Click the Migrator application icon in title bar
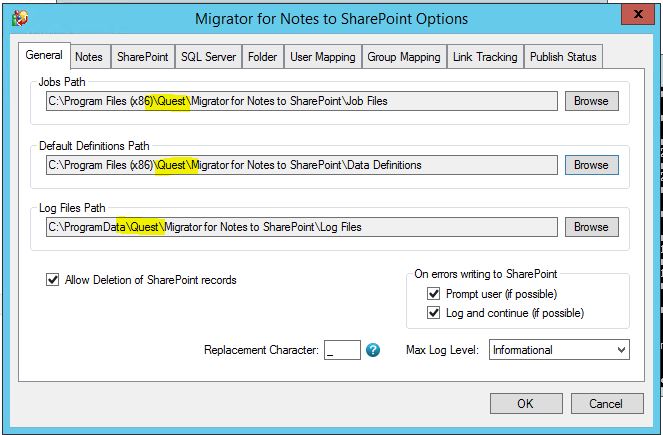Viewport: 663px width, 435px height. (20, 18)
